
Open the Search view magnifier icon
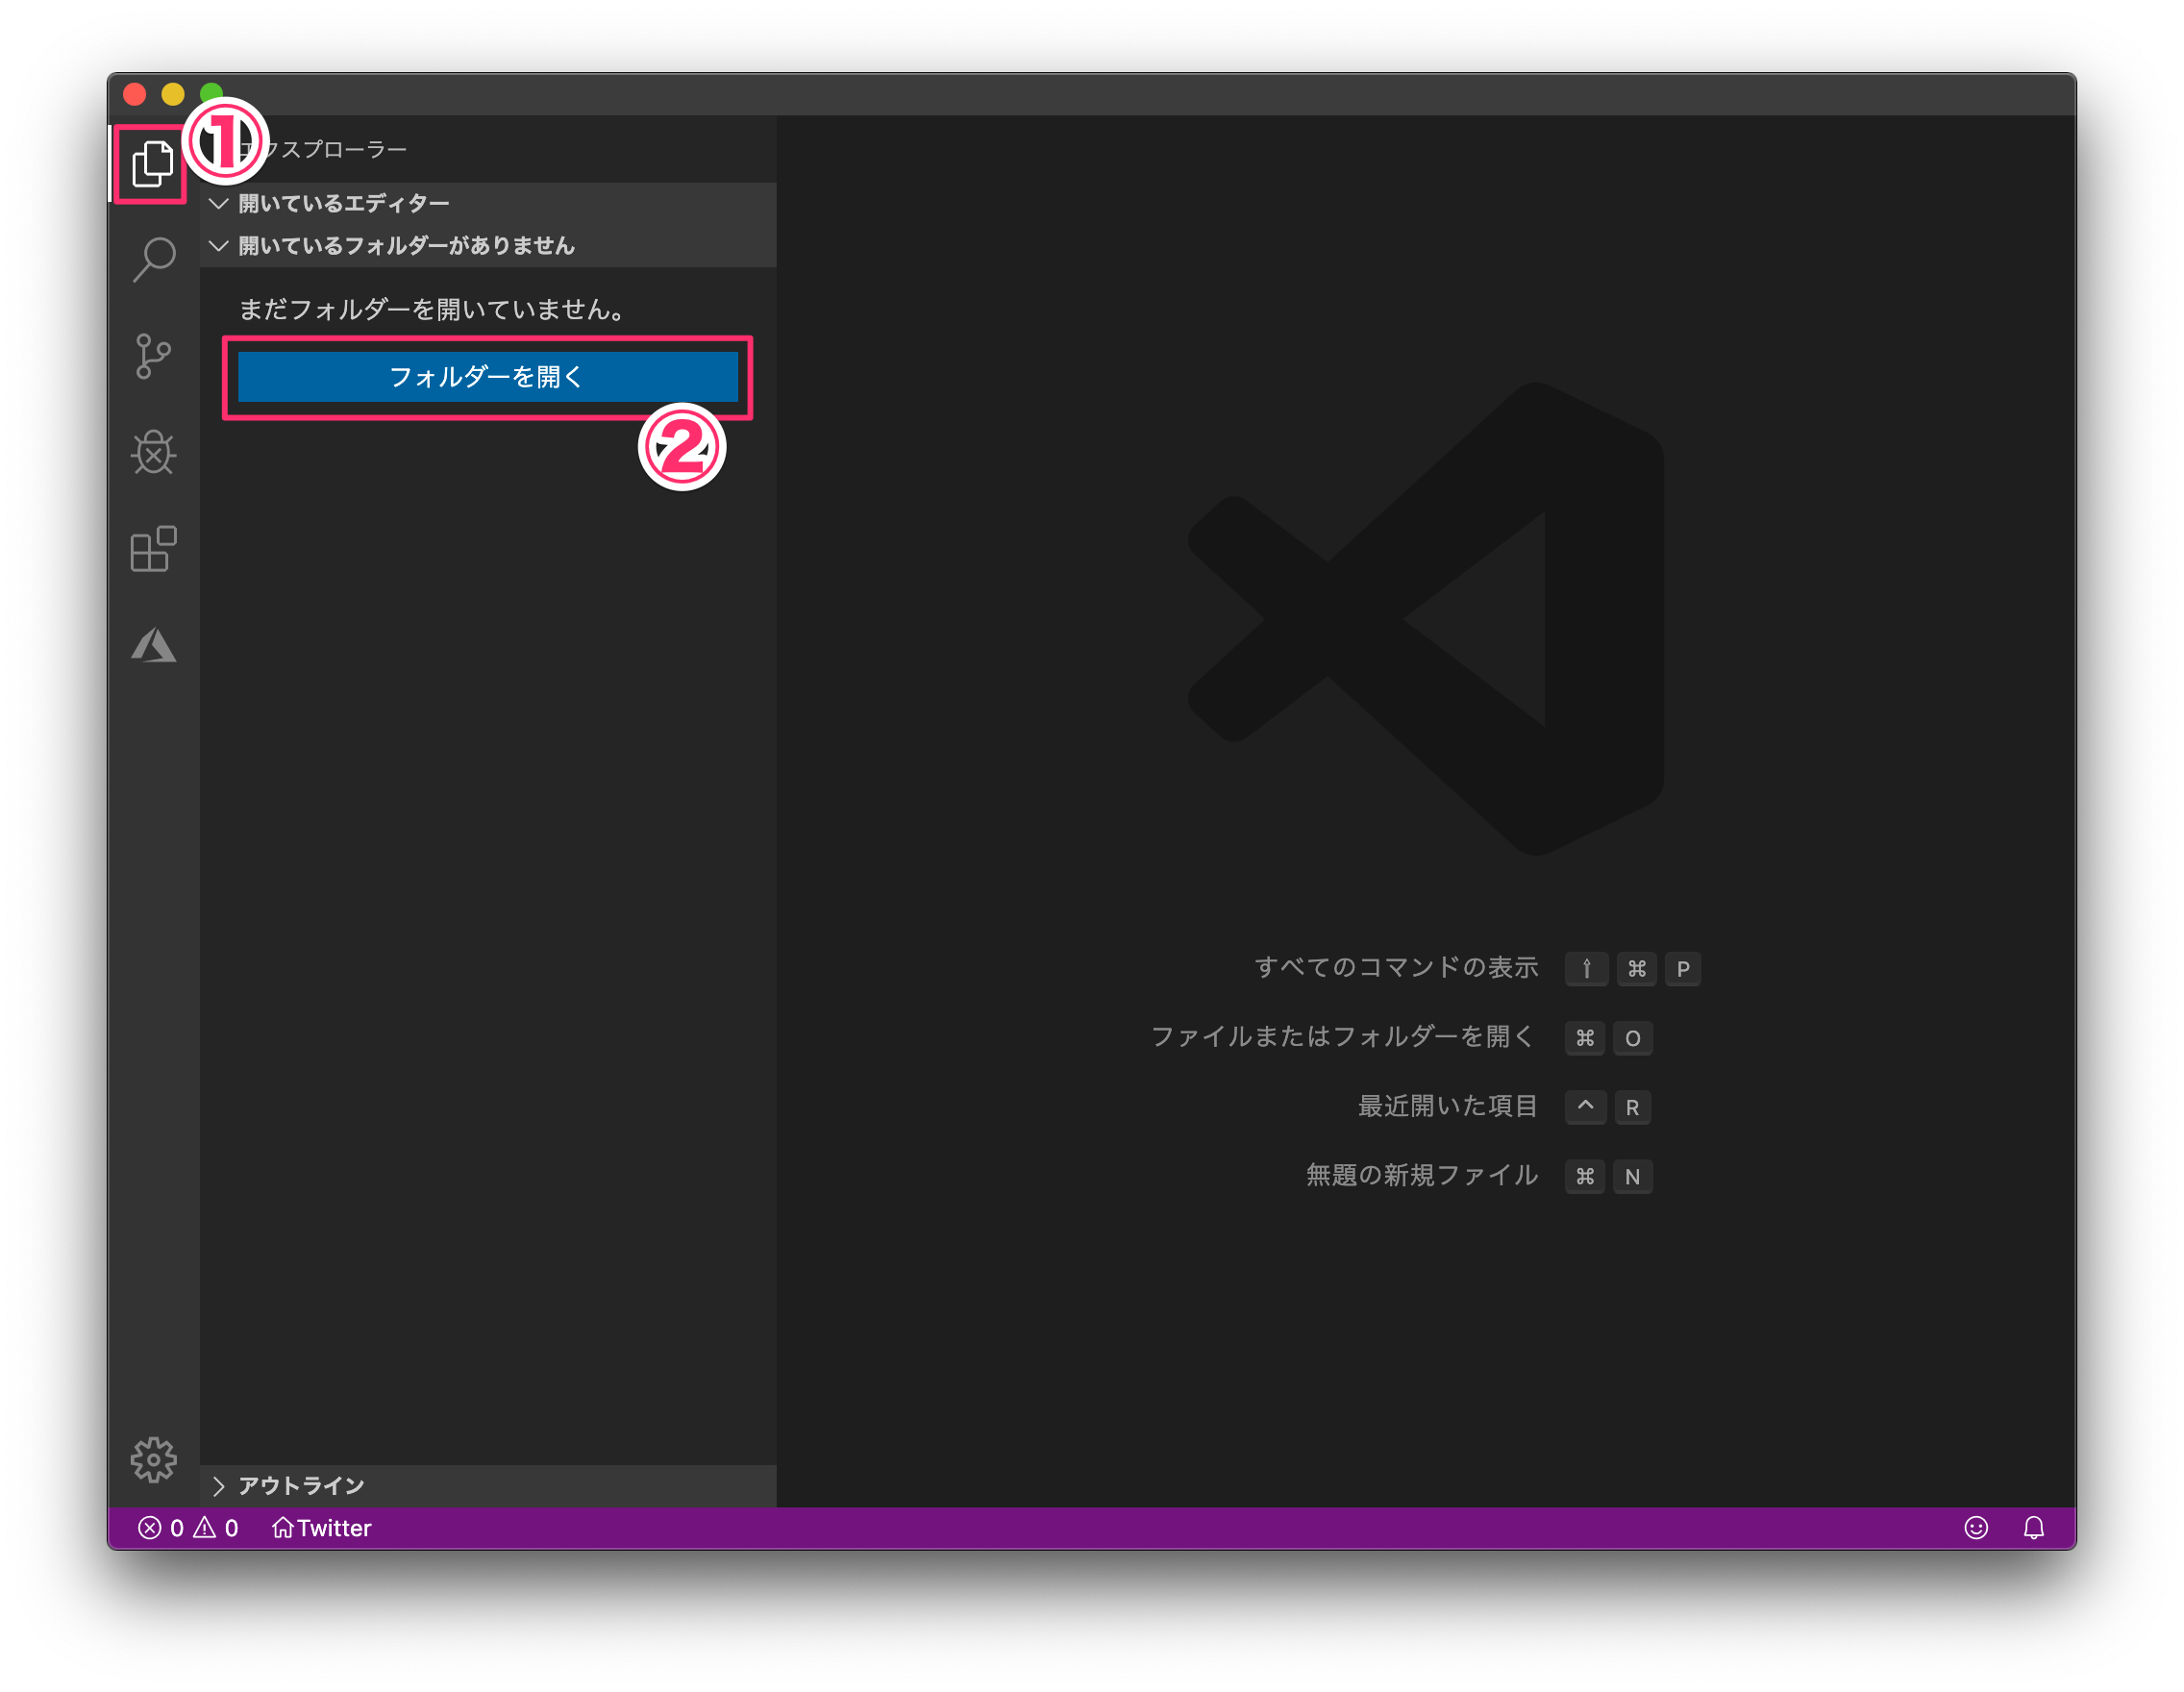click(x=154, y=260)
